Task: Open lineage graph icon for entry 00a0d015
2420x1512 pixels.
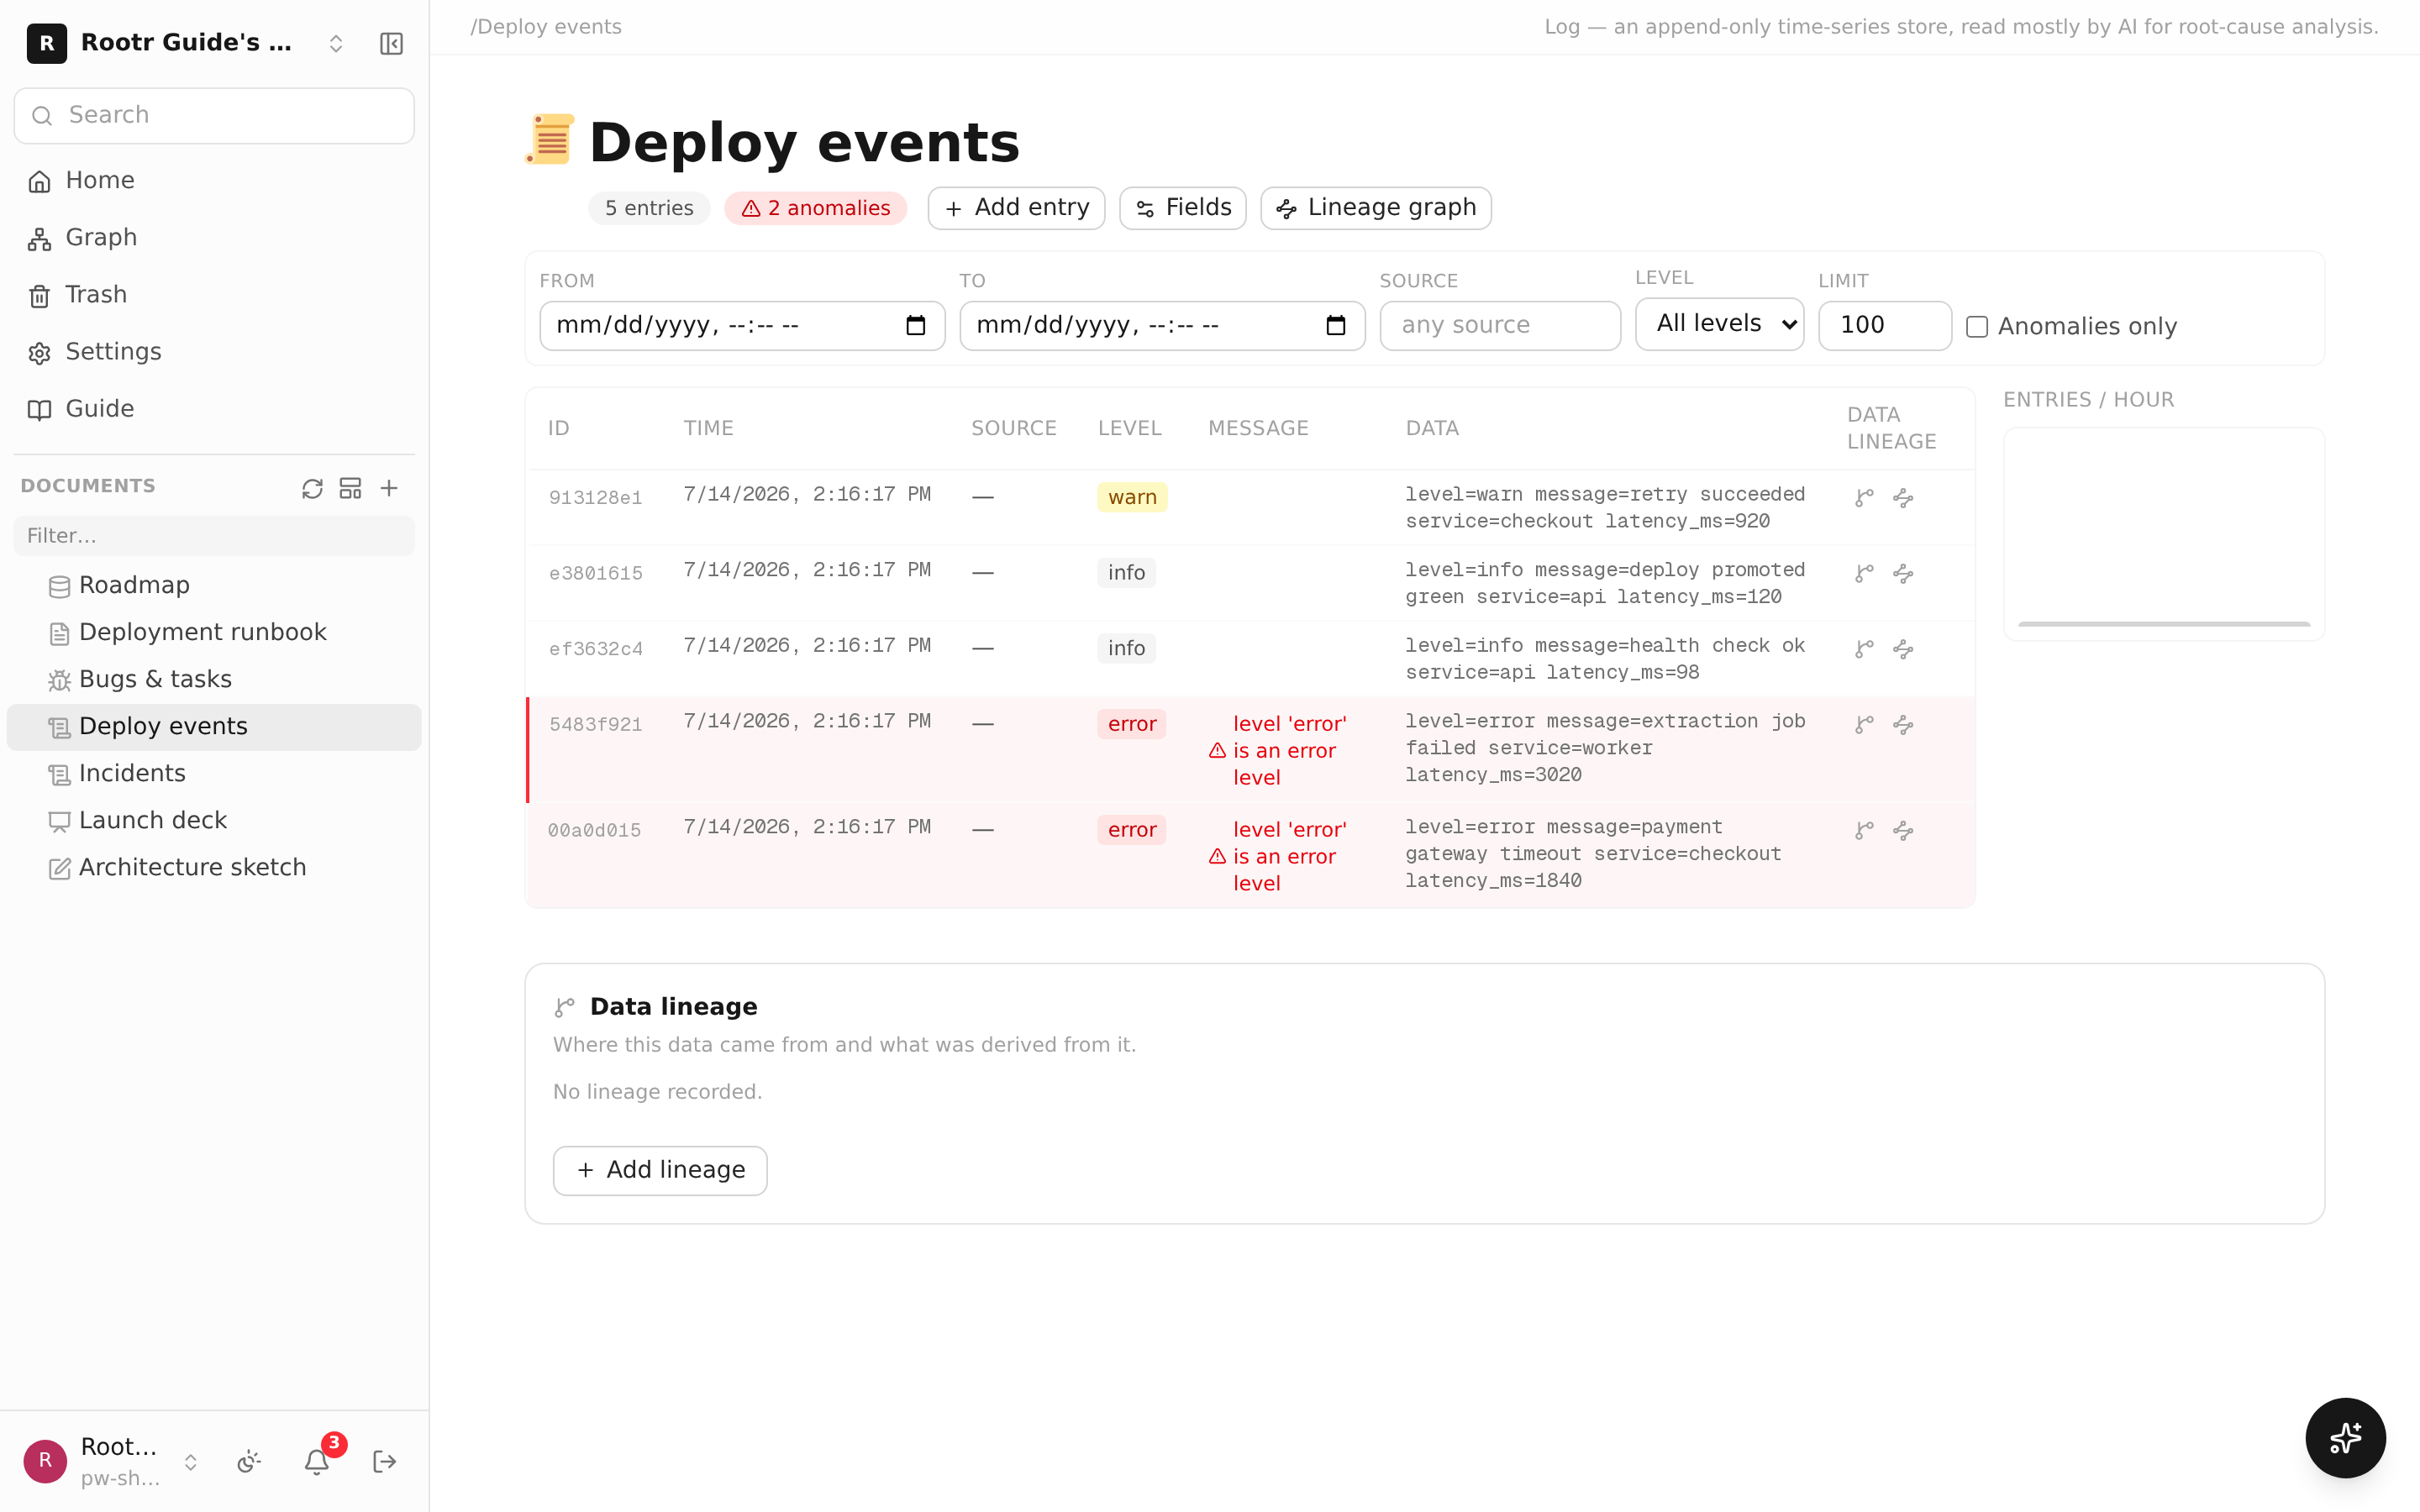Action: tap(1903, 831)
